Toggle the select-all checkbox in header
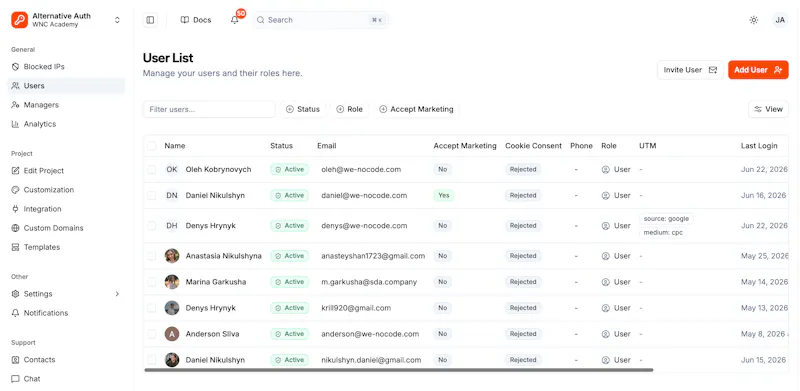Viewport: 800px width, 391px height. [x=152, y=146]
